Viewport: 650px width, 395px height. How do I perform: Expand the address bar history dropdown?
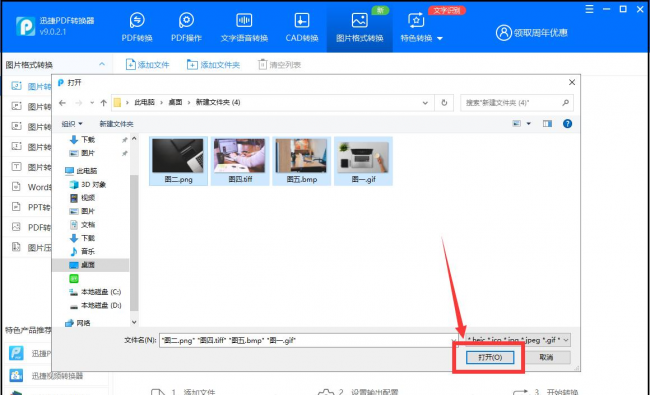[425, 103]
